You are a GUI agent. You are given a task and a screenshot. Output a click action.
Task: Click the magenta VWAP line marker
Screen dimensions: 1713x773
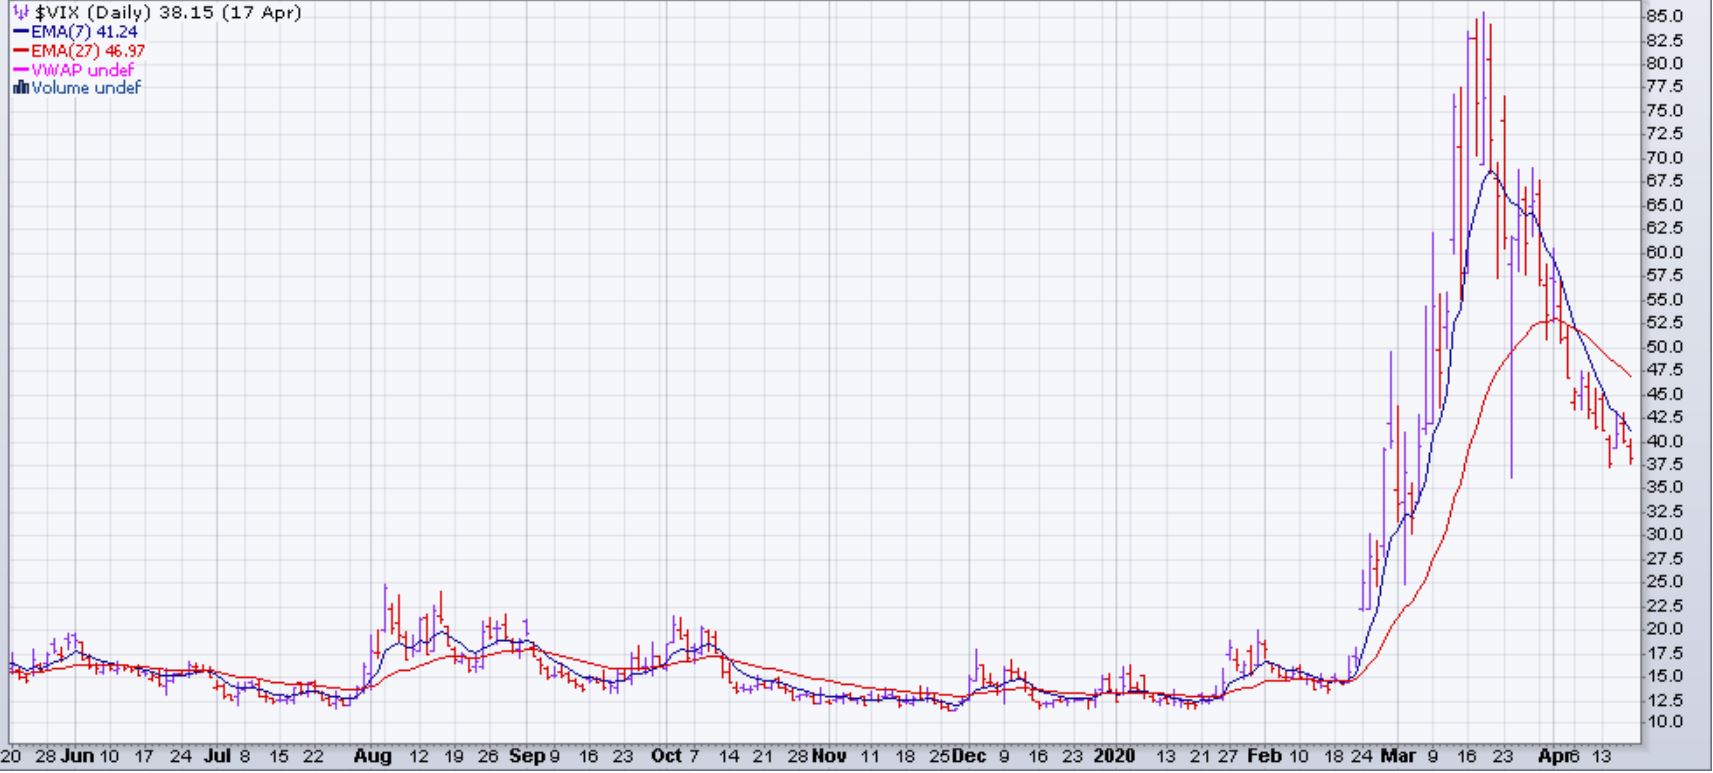coord(21,70)
